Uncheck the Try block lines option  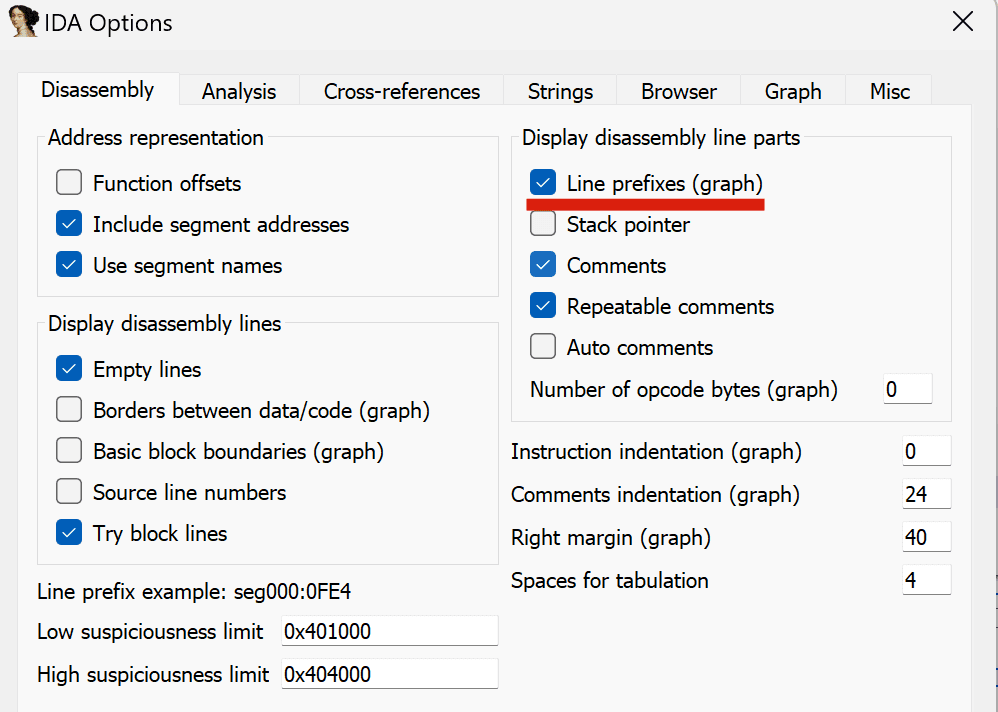point(69,533)
